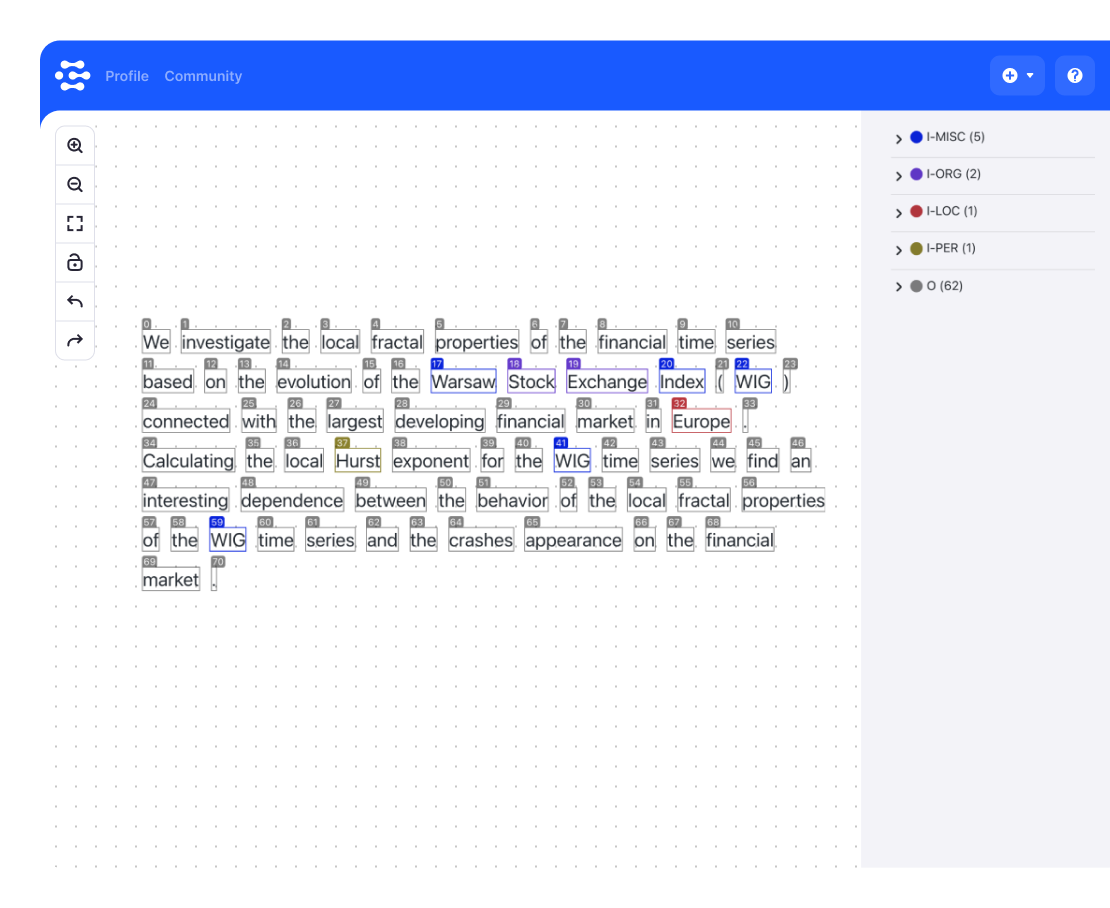Click the O (62) label entry

[x=944, y=286]
